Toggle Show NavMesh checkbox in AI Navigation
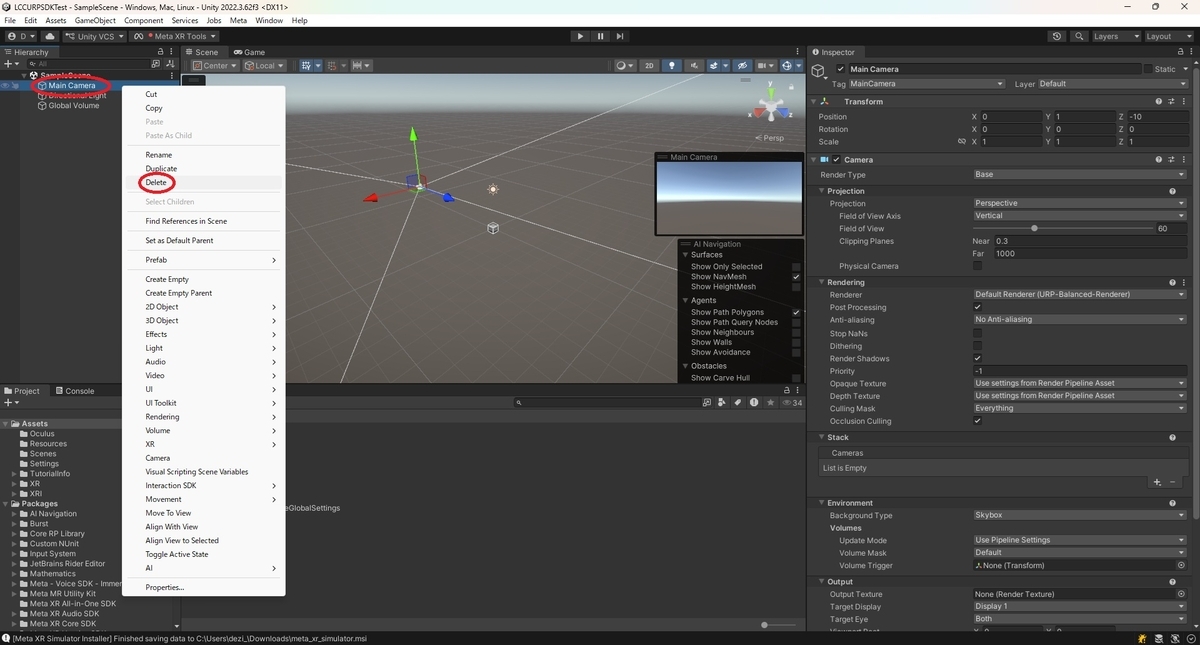Viewport: 1200px width, 645px height. (796, 277)
